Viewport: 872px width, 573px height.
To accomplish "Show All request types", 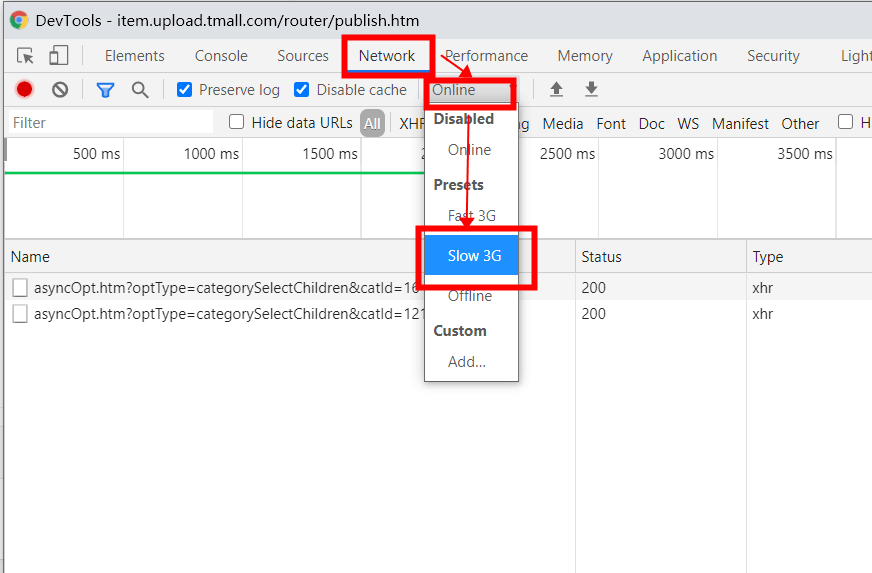I will 372,124.
